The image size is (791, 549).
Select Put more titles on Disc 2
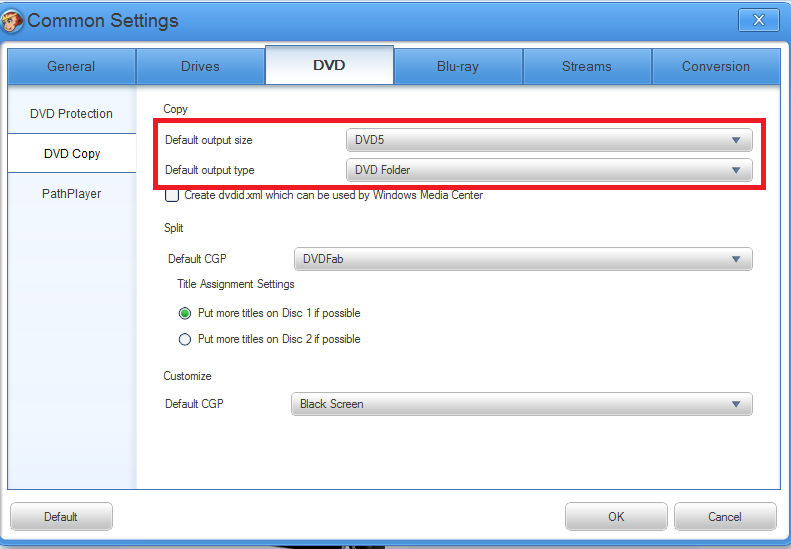click(185, 339)
